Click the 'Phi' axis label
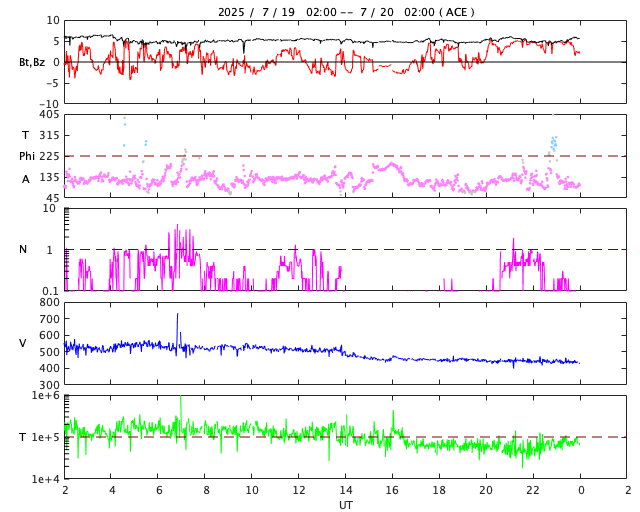 [x=27, y=156]
